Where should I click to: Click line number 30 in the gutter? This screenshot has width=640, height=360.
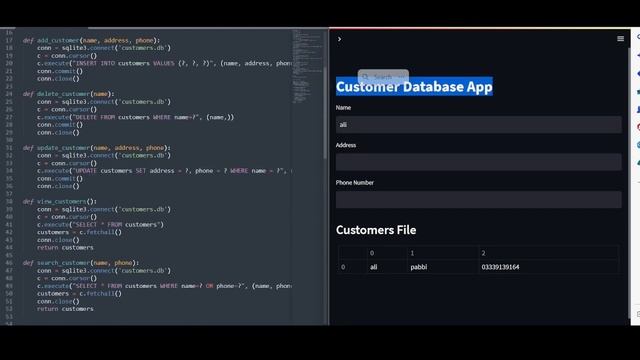coord(9,140)
